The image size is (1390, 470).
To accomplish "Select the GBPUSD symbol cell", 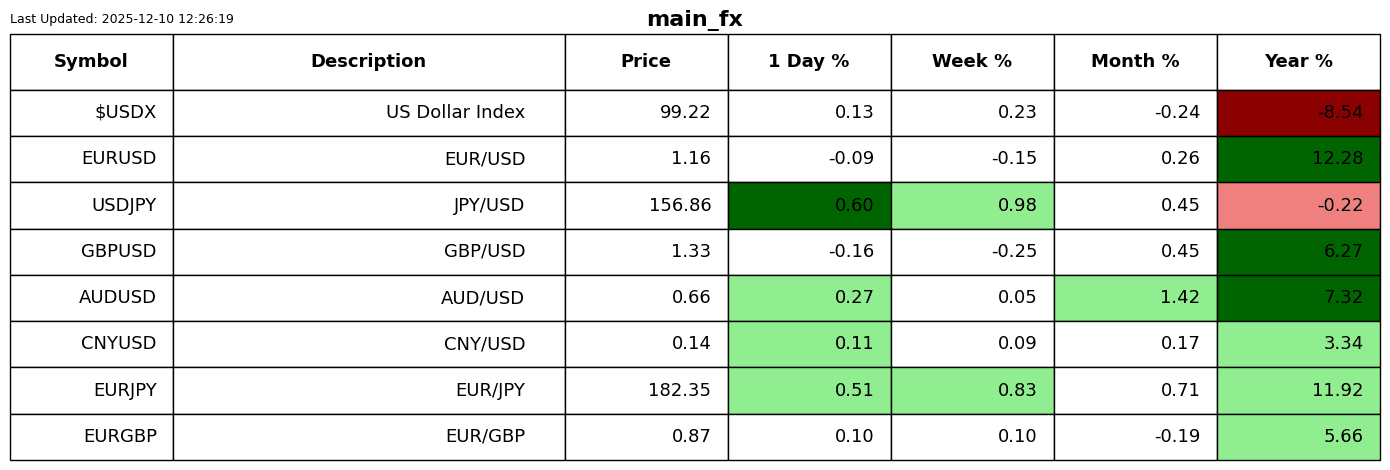I will point(91,252).
